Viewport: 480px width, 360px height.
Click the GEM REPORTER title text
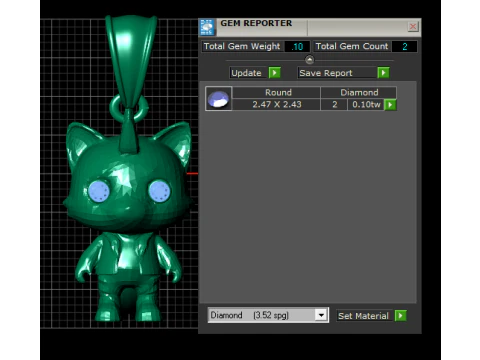click(256, 23)
